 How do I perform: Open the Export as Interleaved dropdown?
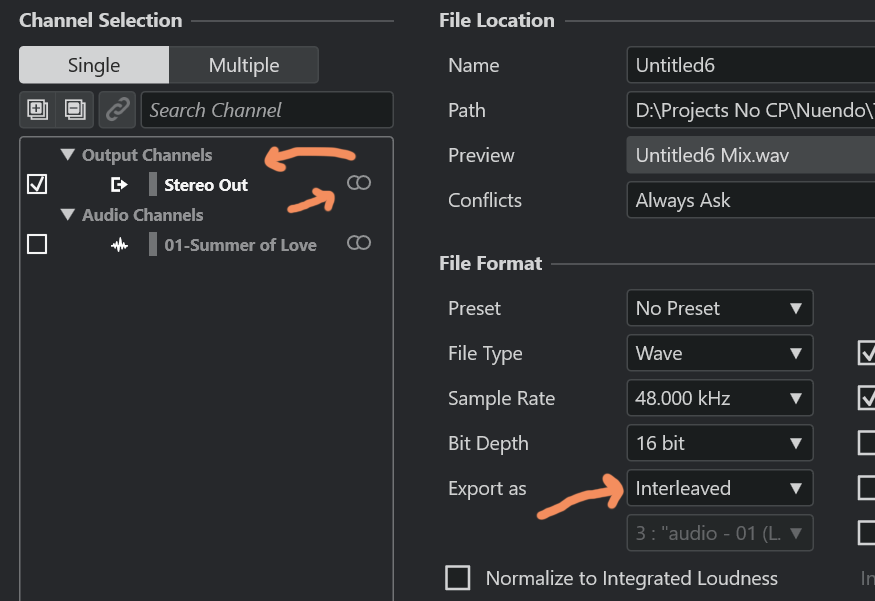[x=719, y=488]
